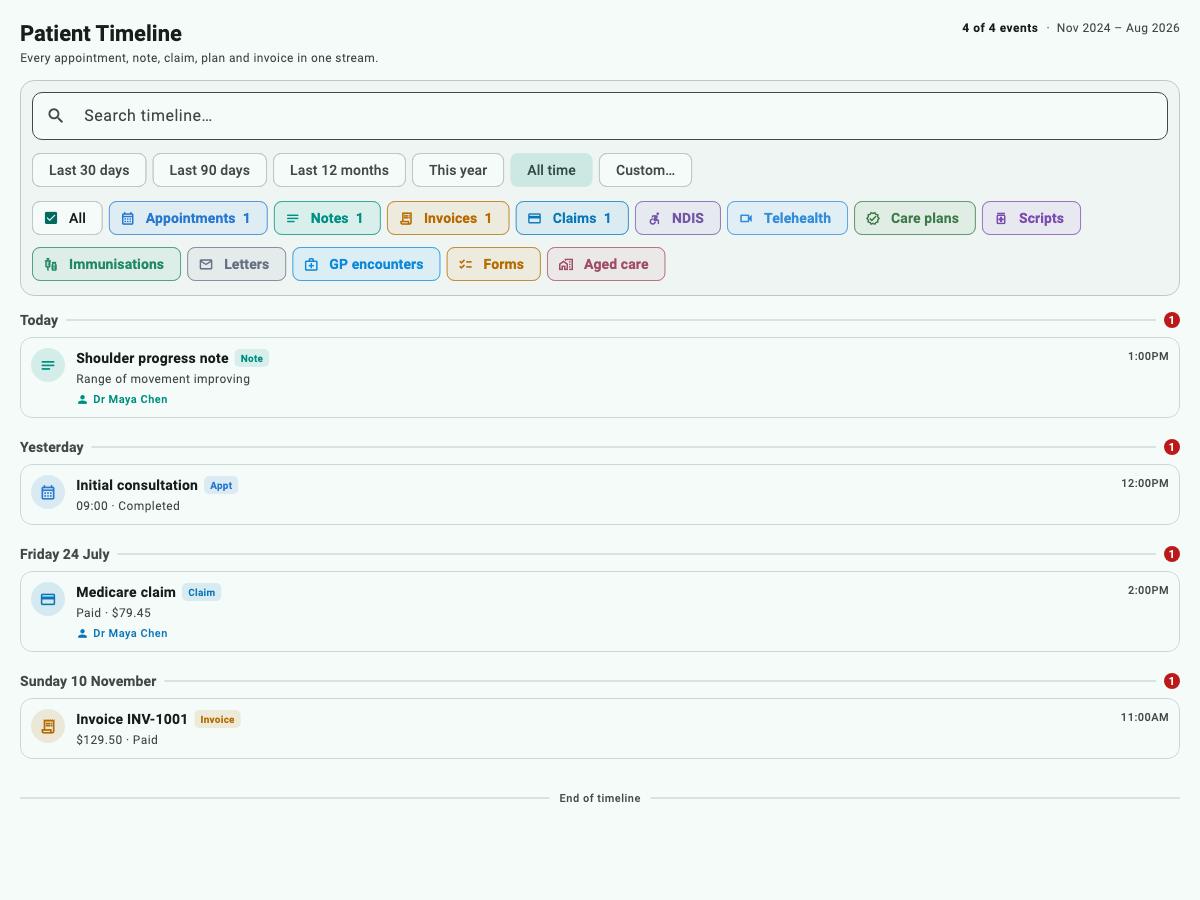Toggle the All filter checkbox
This screenshot has width=1200, height=900.
click(x=67, y=218)
